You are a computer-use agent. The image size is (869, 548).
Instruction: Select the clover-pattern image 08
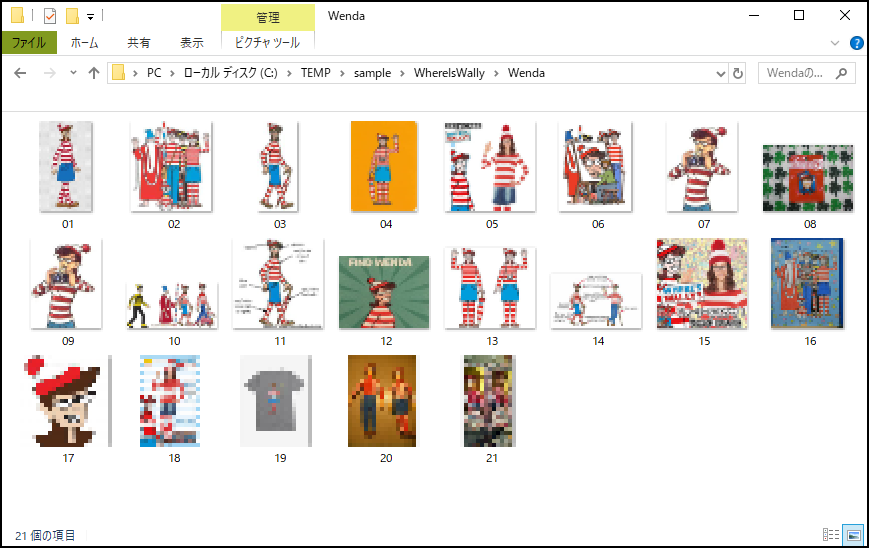808,178
